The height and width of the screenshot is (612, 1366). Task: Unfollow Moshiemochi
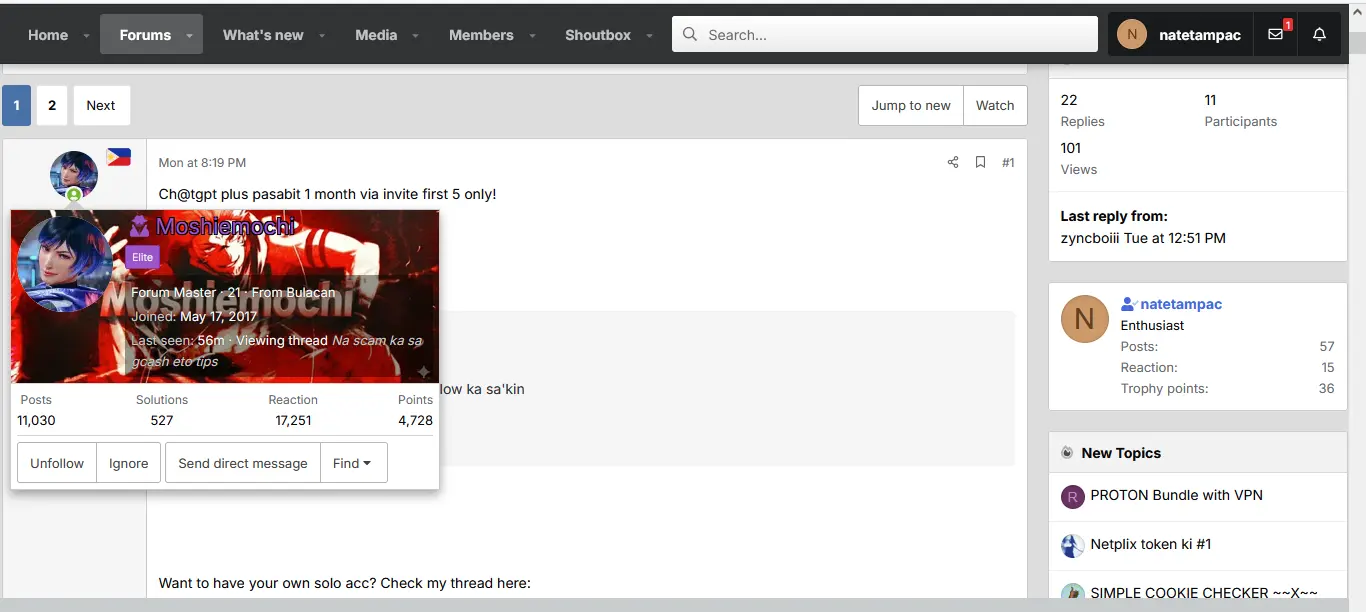pos(57,463)
